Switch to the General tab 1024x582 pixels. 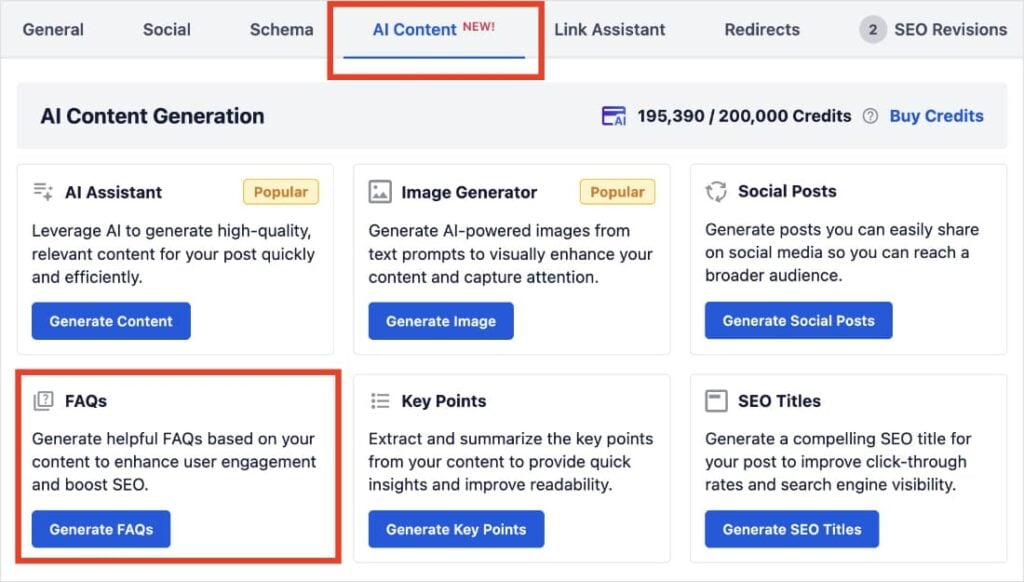pyautogui.click(x=53, y=29)
